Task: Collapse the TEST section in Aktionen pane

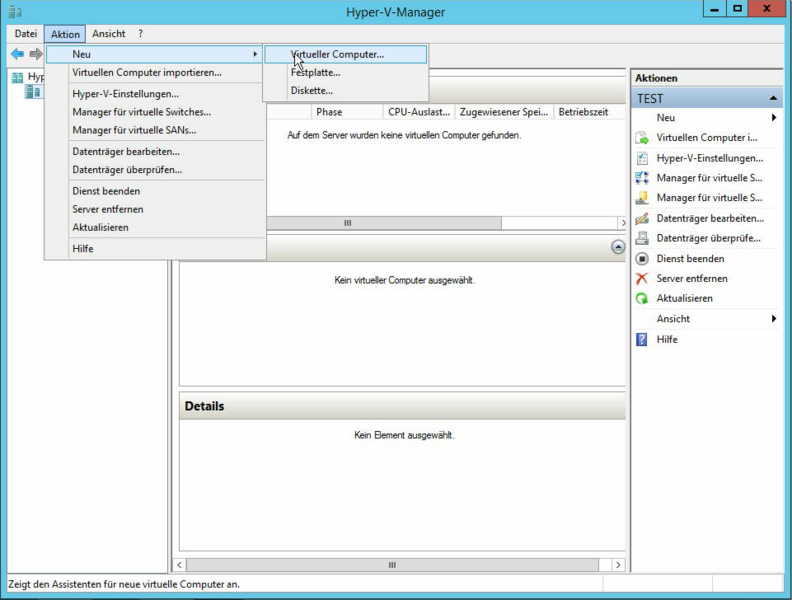Action: point(773,98)
